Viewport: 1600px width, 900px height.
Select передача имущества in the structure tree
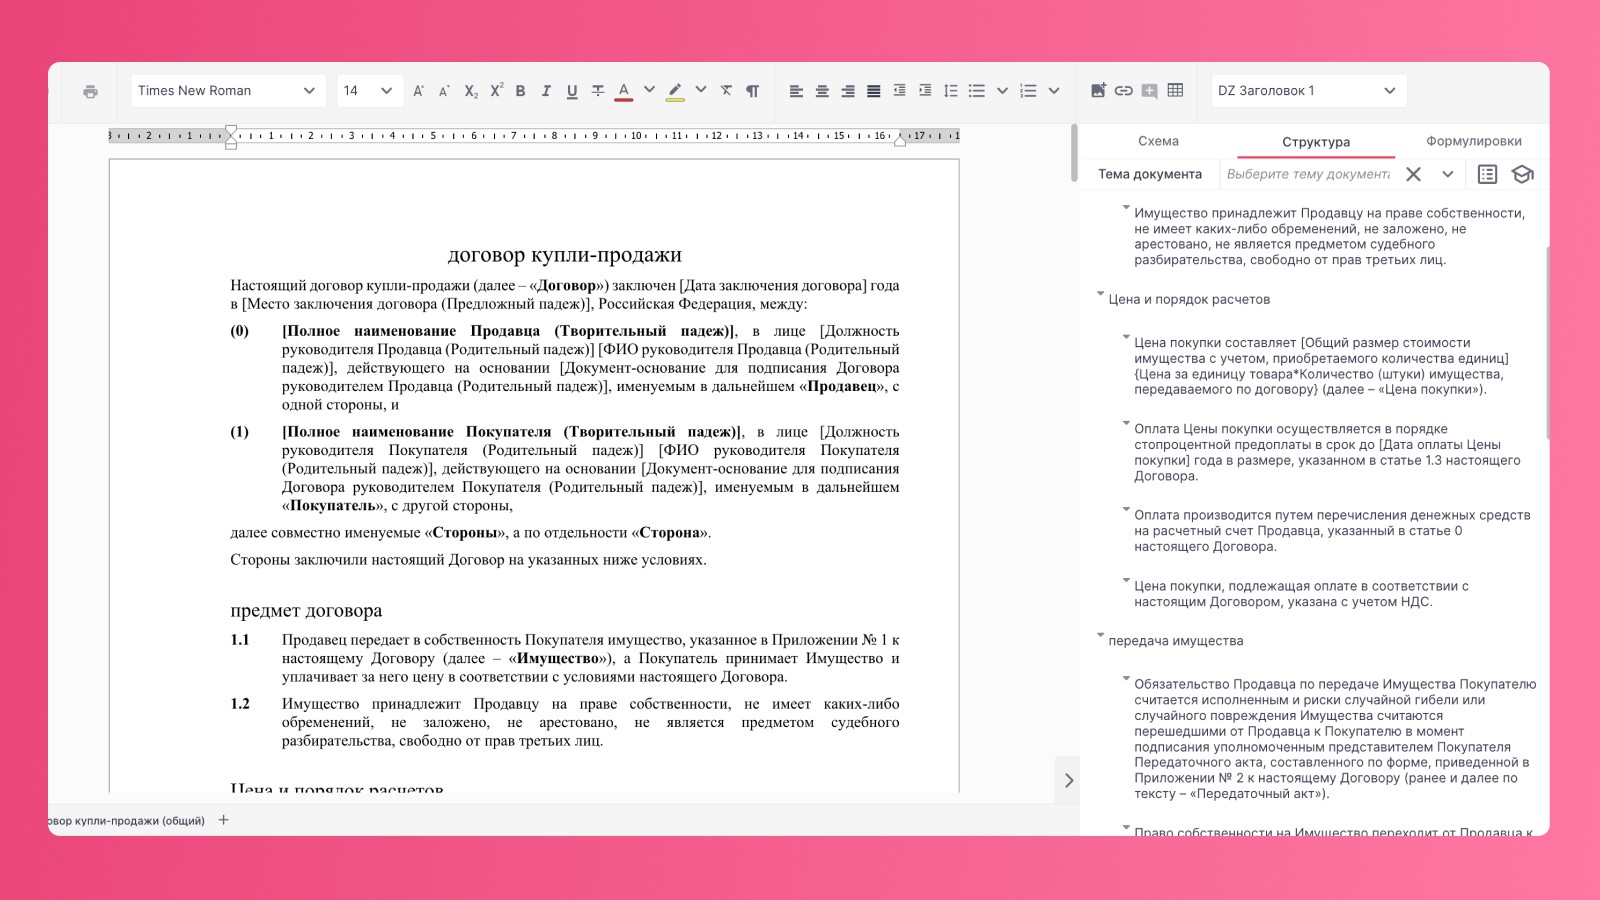click(x=1176, y=641)
